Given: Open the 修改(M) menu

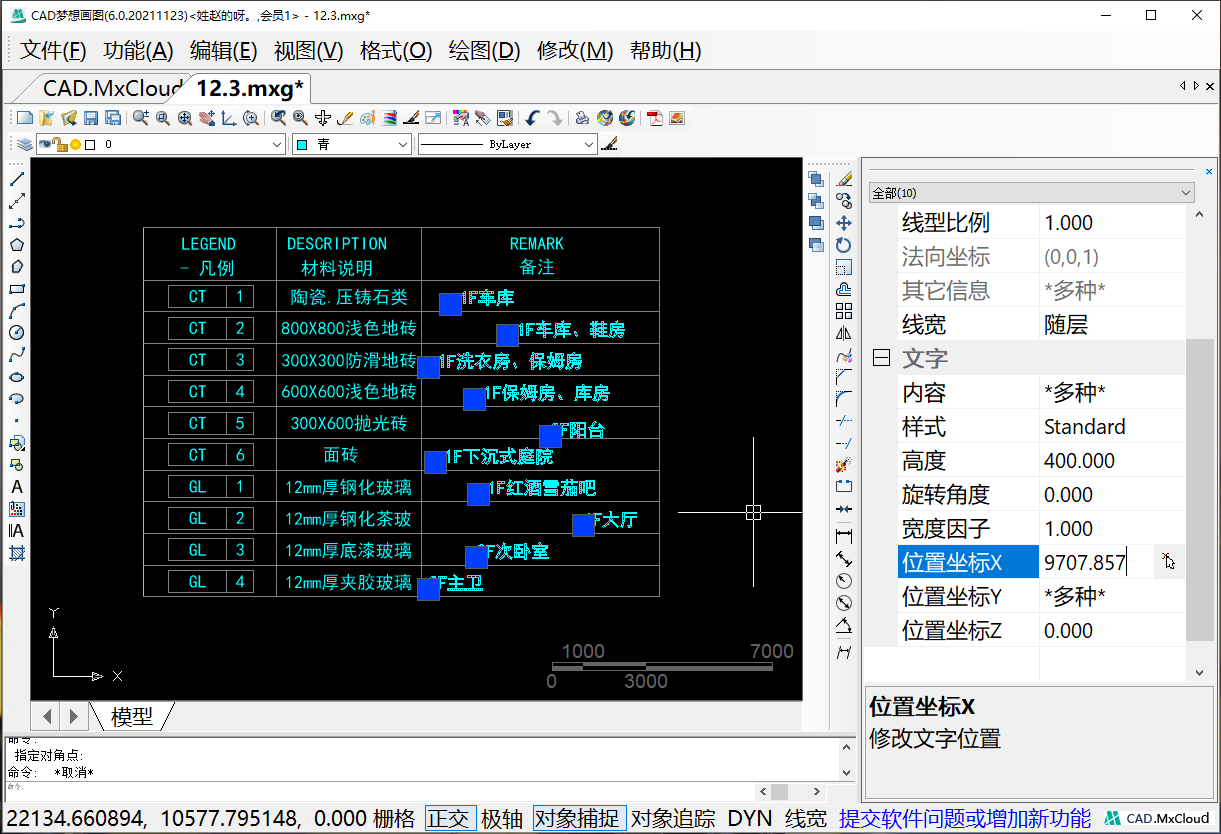Looking at the screenshot, I should pos(575,51).
